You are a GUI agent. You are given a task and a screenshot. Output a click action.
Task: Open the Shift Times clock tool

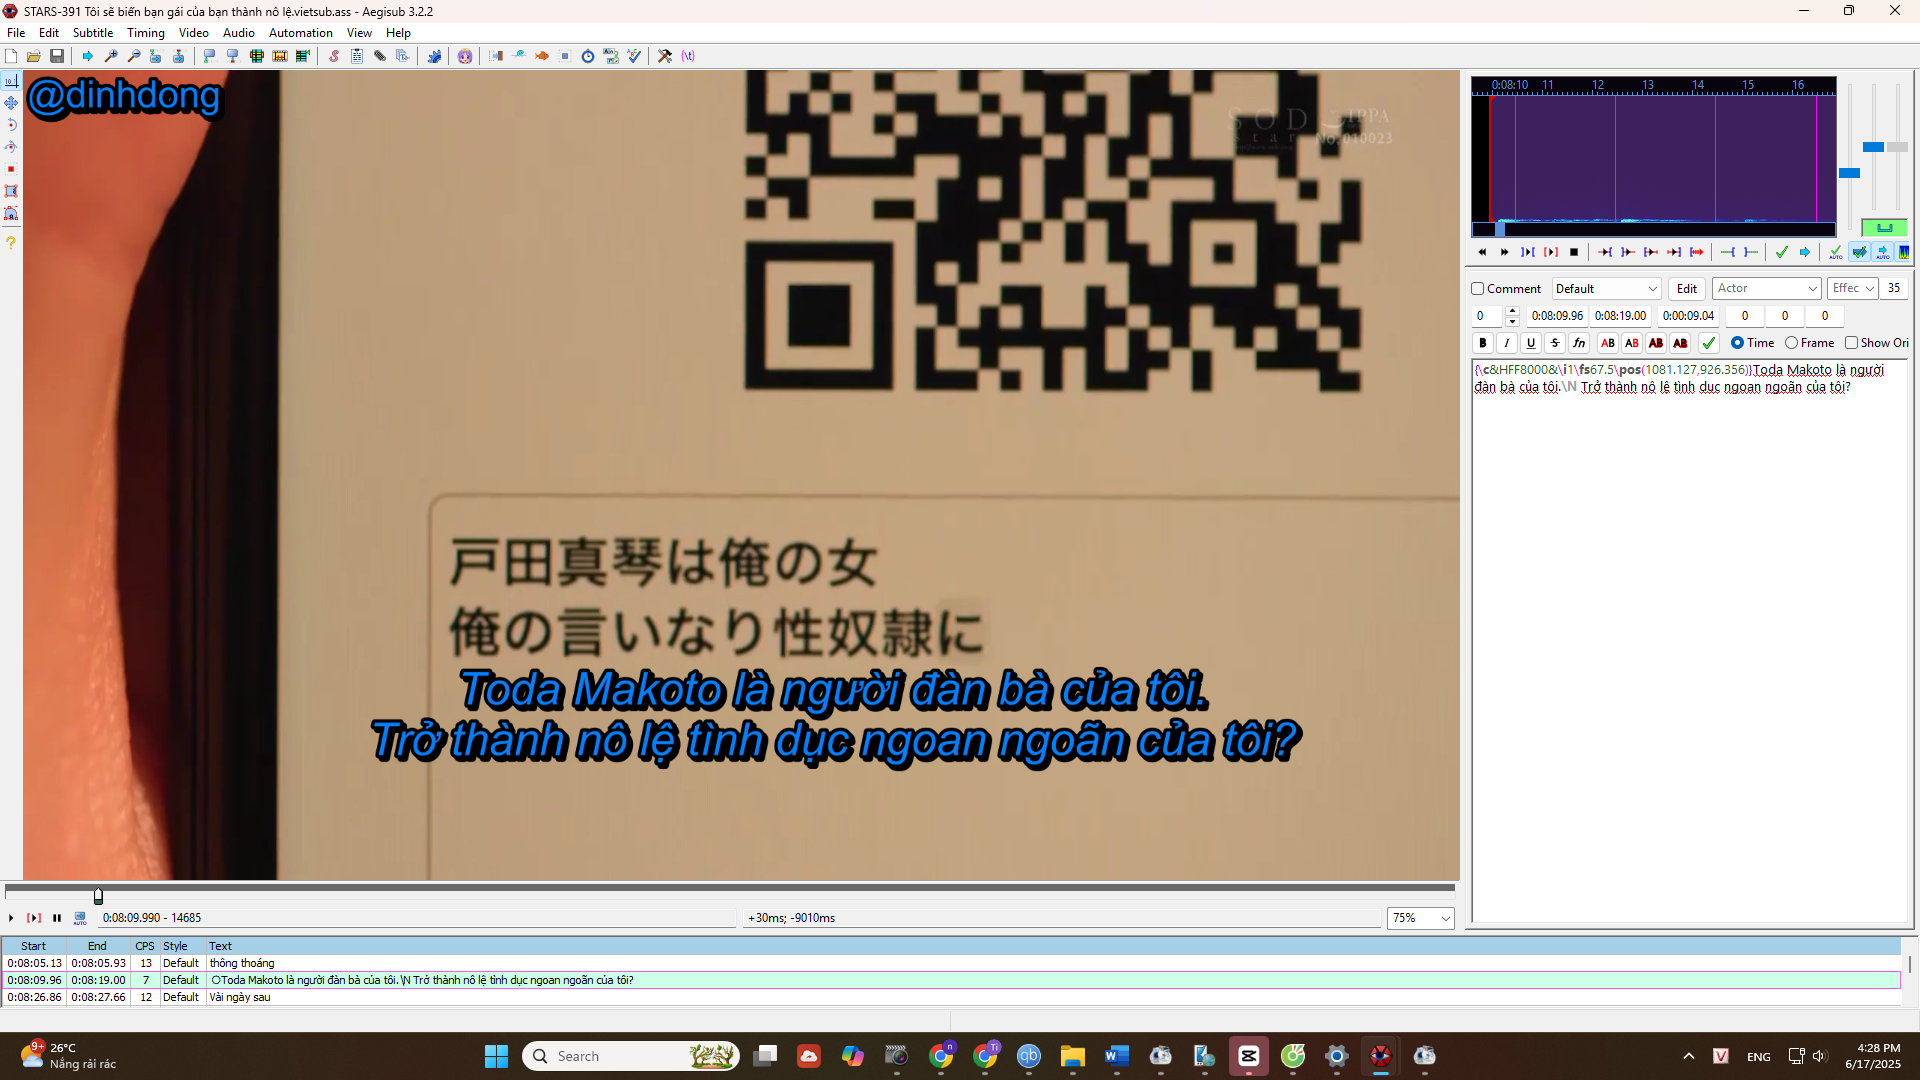click(588, 56)
